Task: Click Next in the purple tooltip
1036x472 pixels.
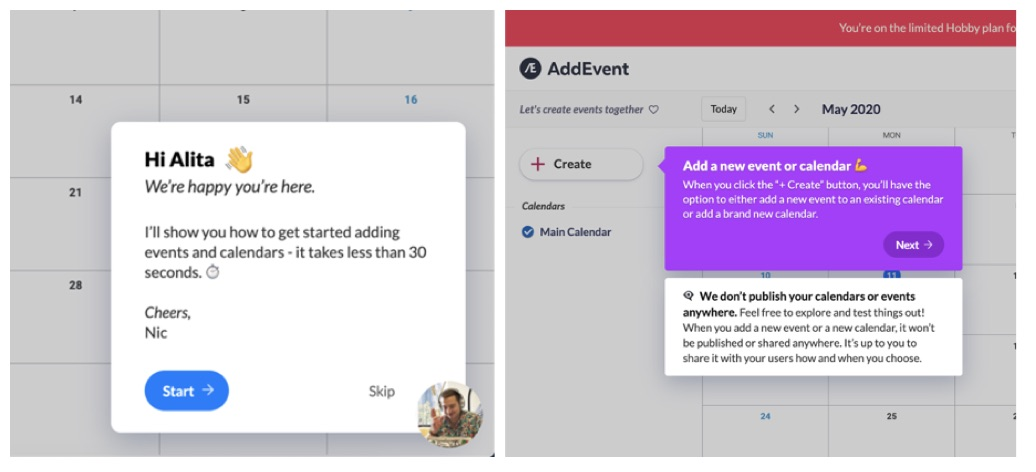Action: [913, 245]
